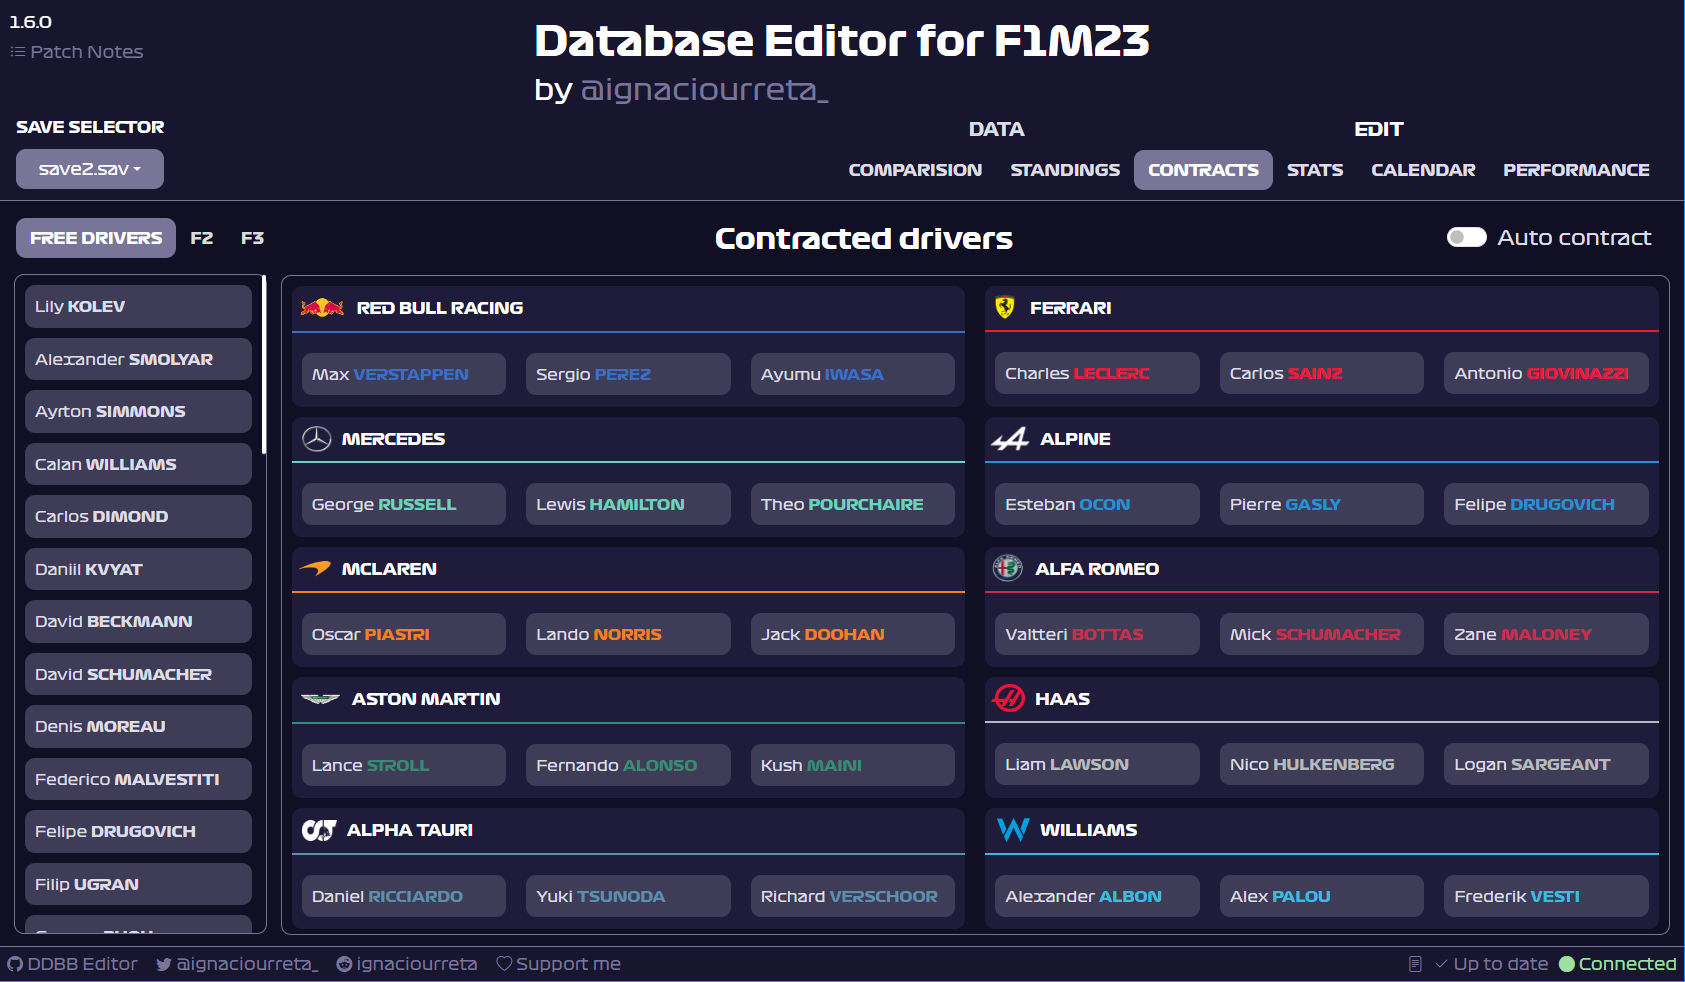Click the Haas team logo
The image size is (1685, 982).
point(1008,698)
